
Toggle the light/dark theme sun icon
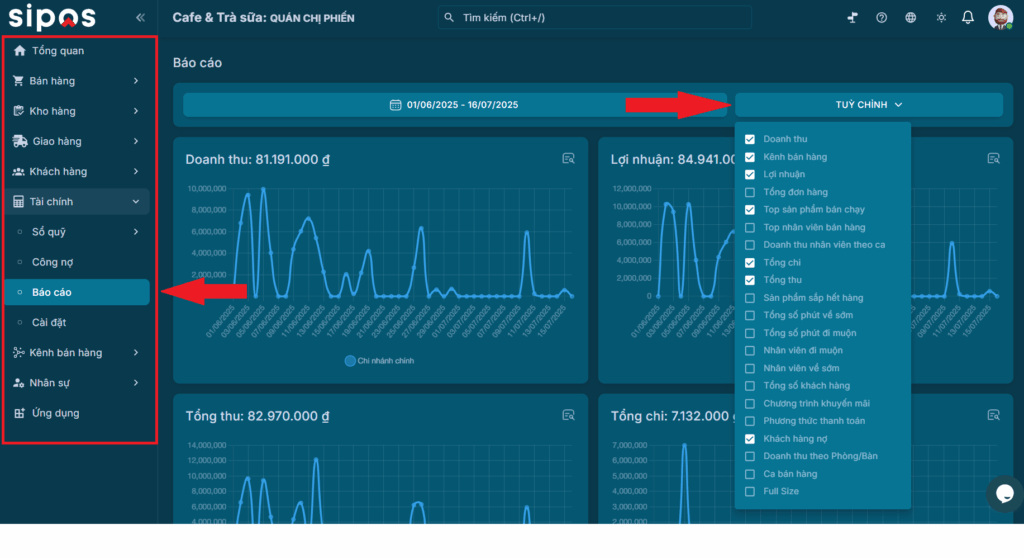[x=940, y=18]
